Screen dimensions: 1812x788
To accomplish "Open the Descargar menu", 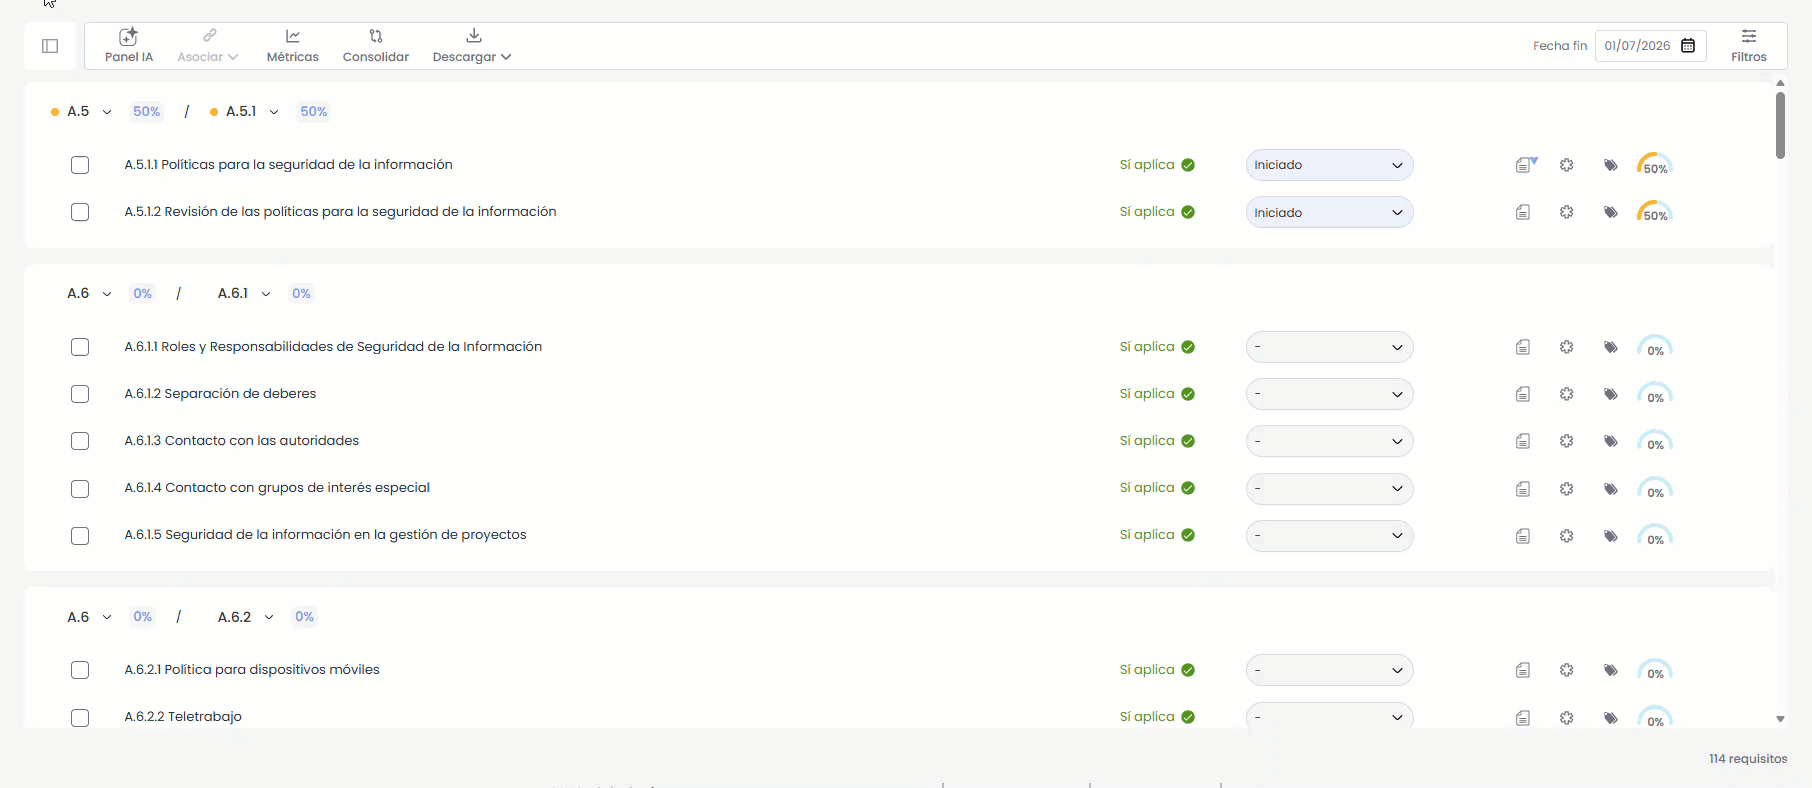I will (471, 46).
